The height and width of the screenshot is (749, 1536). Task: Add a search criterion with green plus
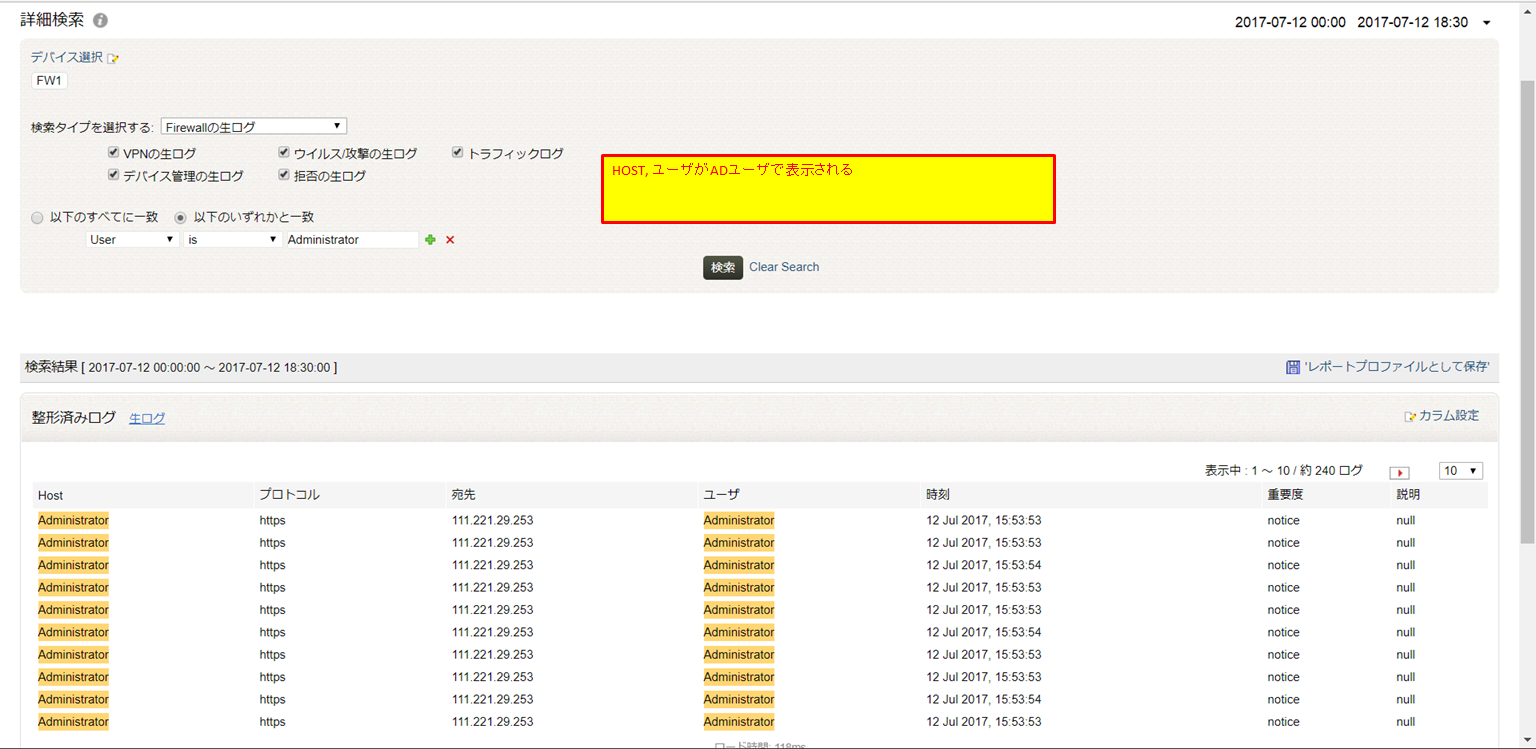click(431, 240)
